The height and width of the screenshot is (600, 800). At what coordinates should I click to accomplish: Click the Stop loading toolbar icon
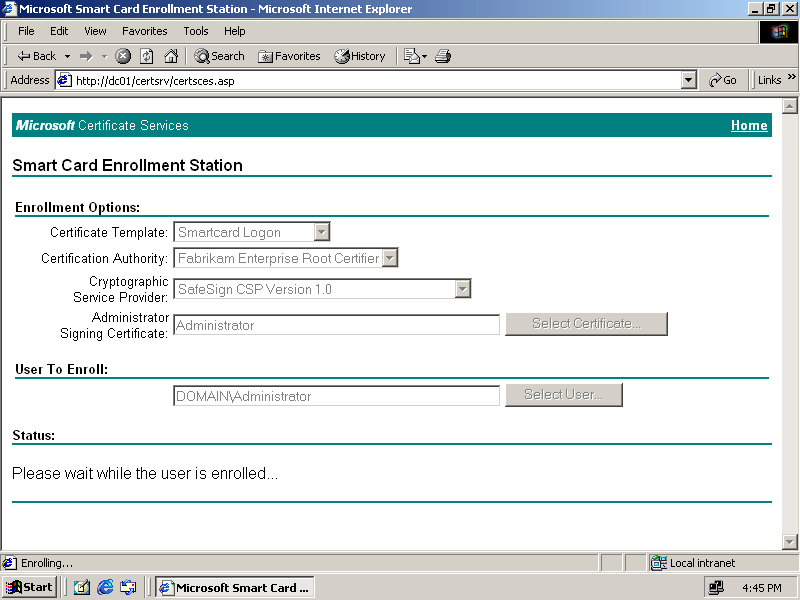(123, 56)
